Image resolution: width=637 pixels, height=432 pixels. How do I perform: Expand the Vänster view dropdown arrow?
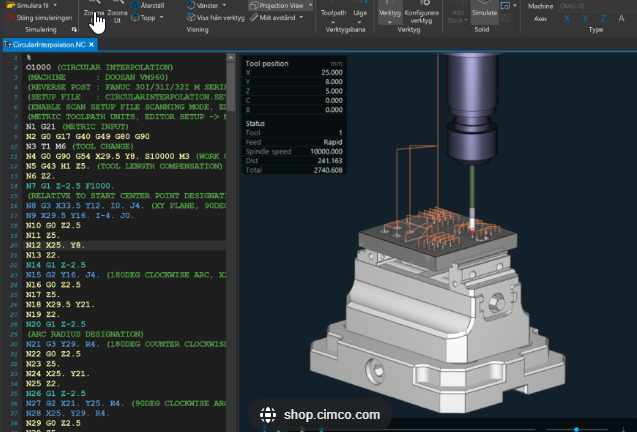pyautogui.click(x=224, y=5)
